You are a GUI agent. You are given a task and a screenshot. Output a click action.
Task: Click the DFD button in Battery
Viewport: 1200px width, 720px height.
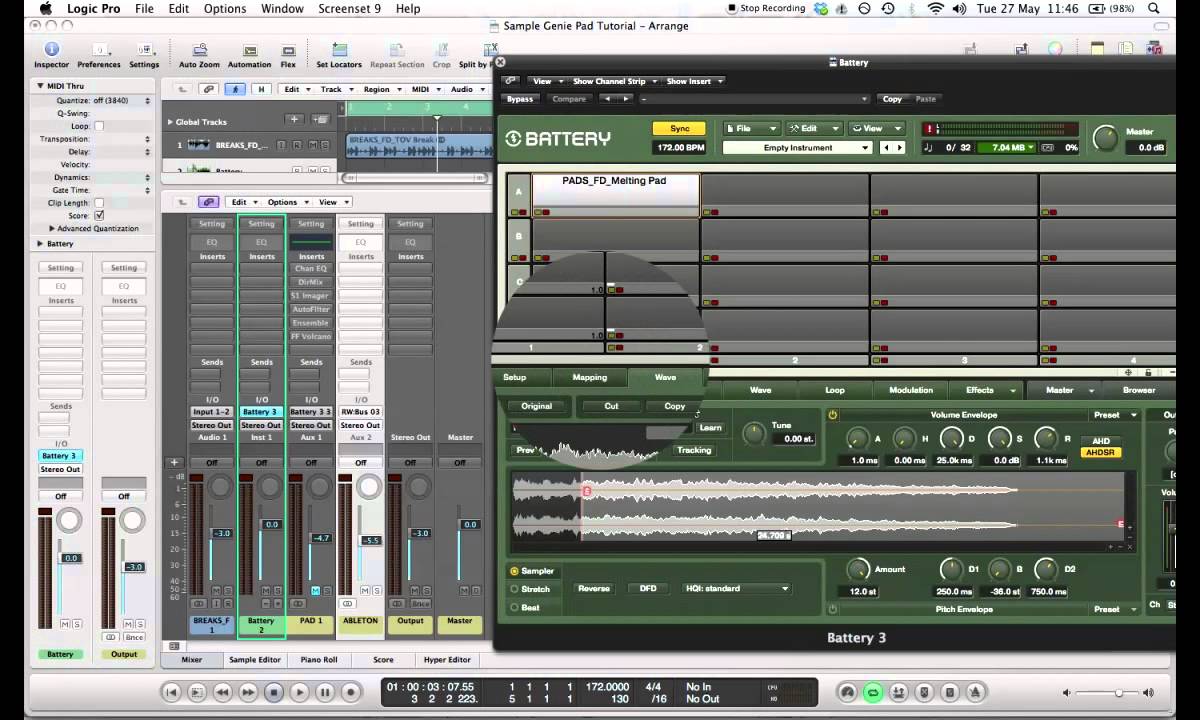(x=648, y=588)
